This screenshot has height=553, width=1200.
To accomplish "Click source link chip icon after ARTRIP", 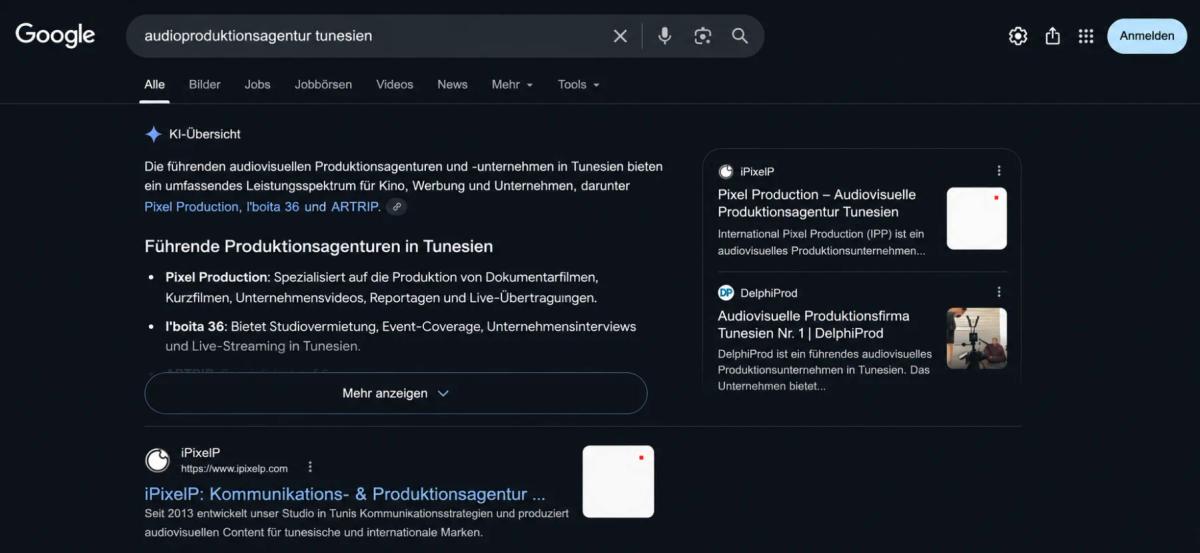I will (x=397, y=207).
